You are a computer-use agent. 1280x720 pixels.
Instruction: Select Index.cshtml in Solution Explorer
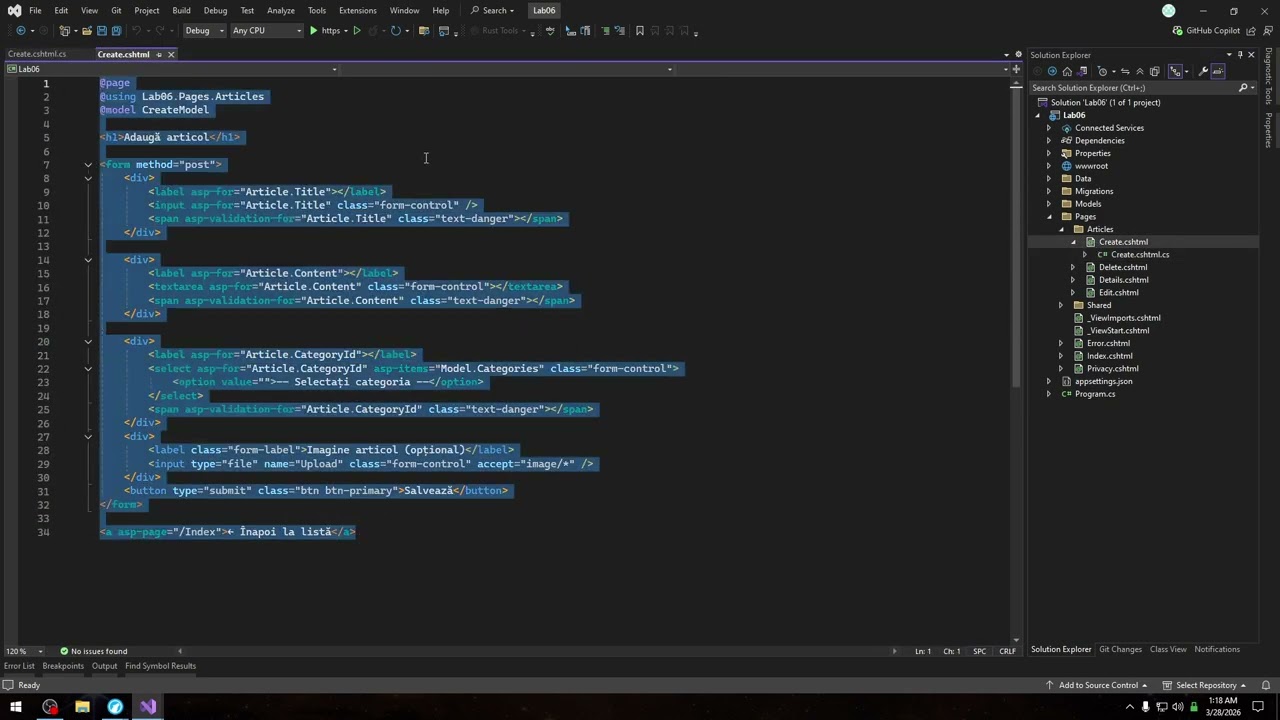click(1110, 356)
